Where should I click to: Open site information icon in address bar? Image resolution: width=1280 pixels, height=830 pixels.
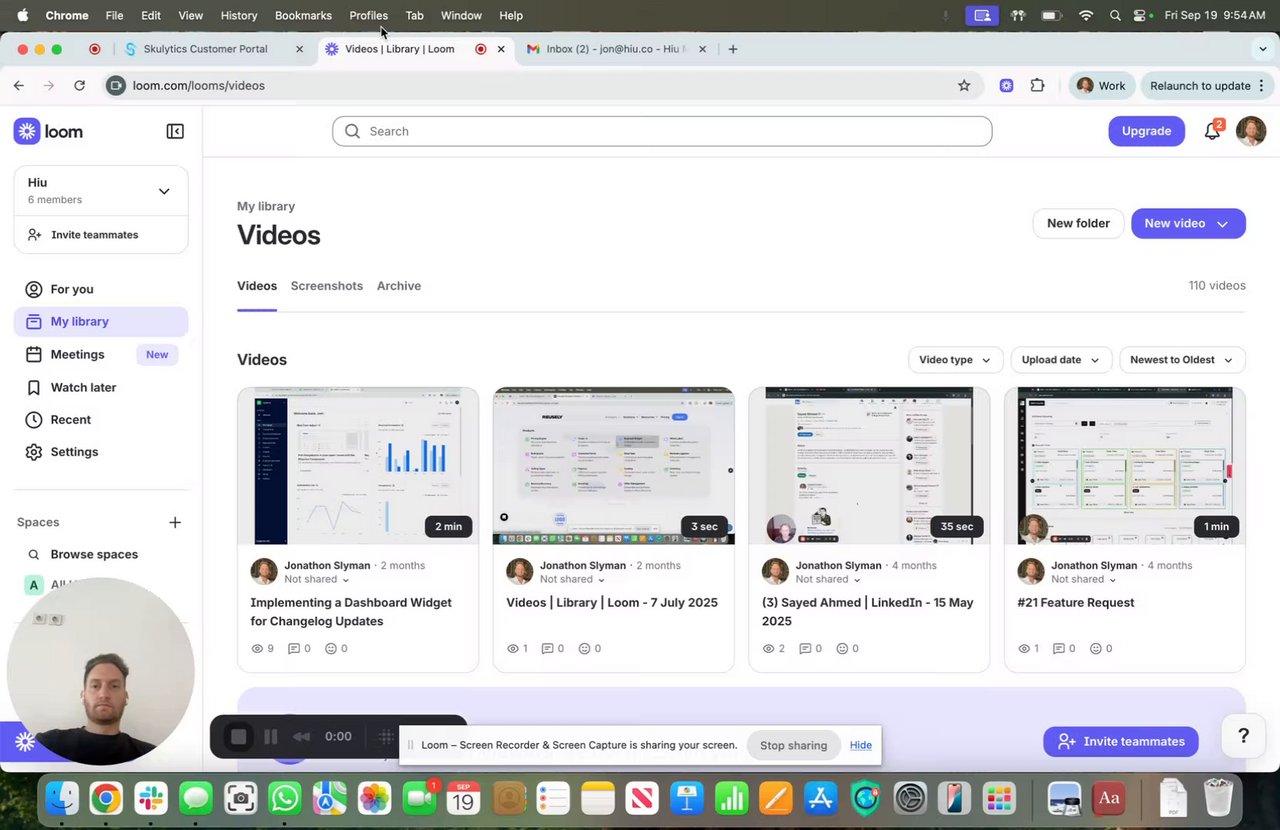[116, 86]
